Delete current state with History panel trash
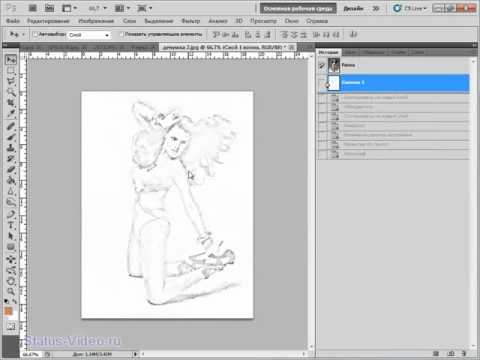The image size is (480, 360). (464, 354)
